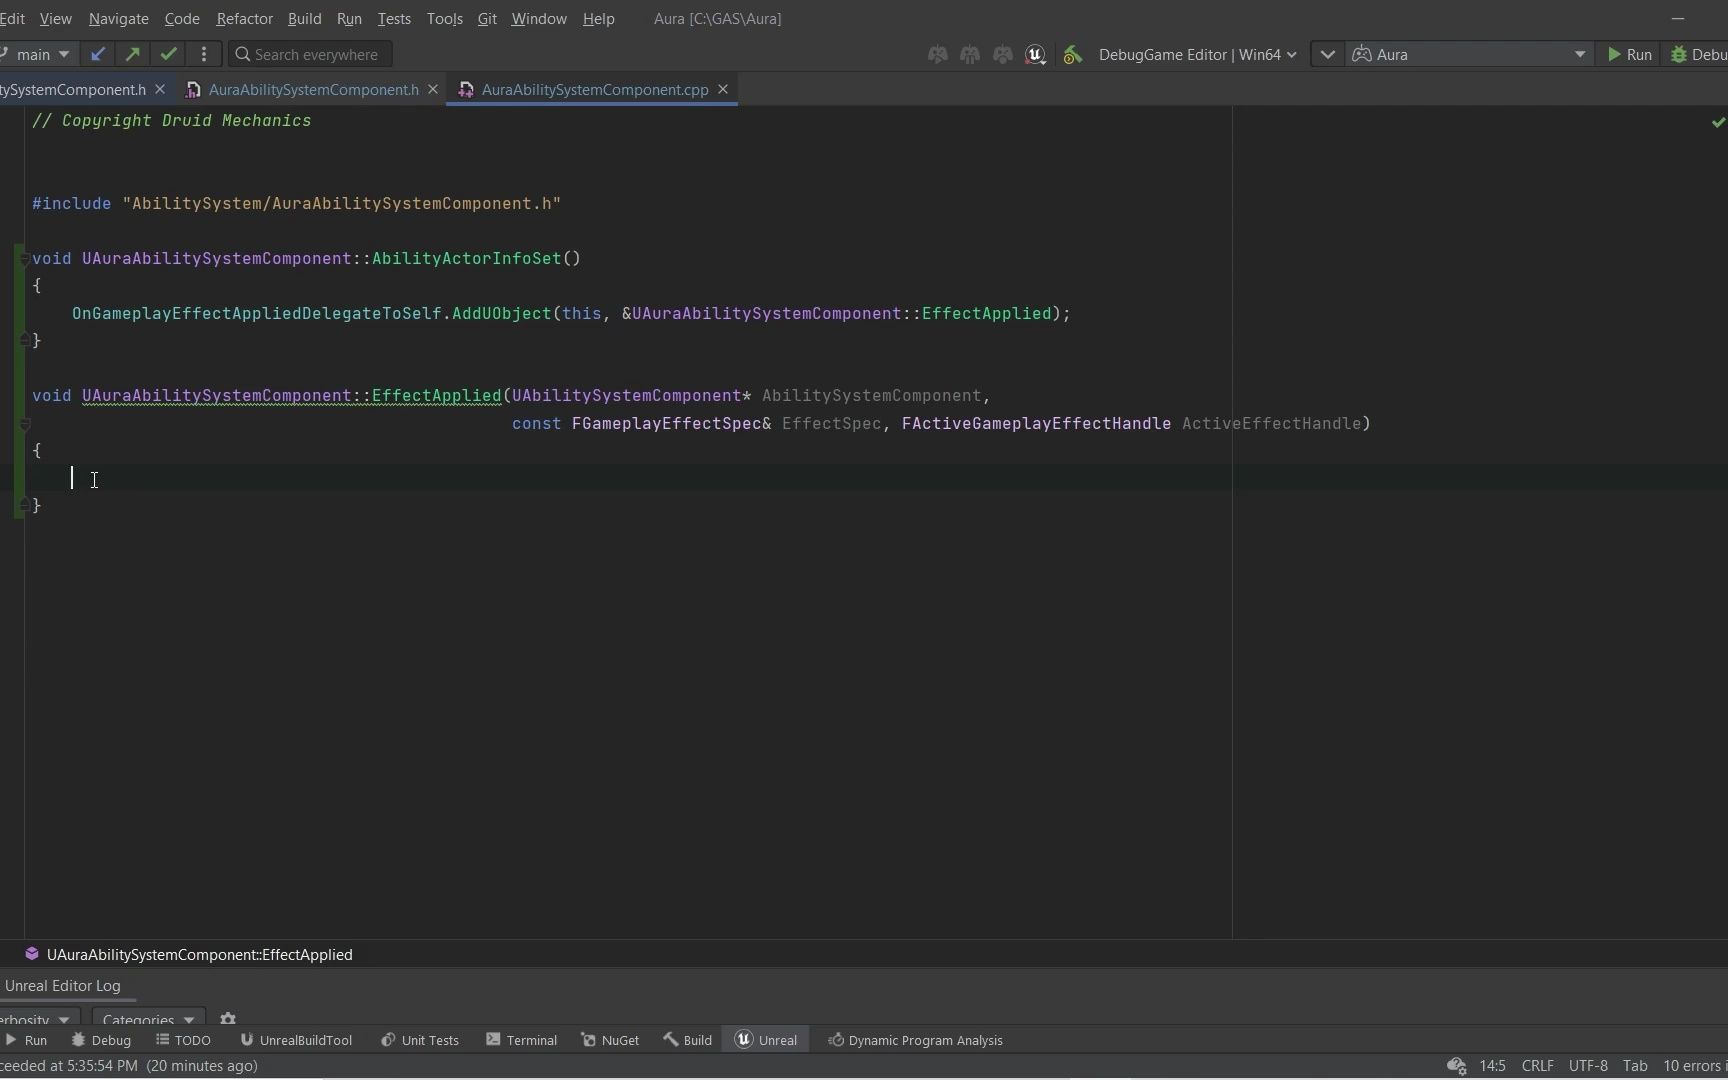Click the build succeeded status message

pos(129,1066)
